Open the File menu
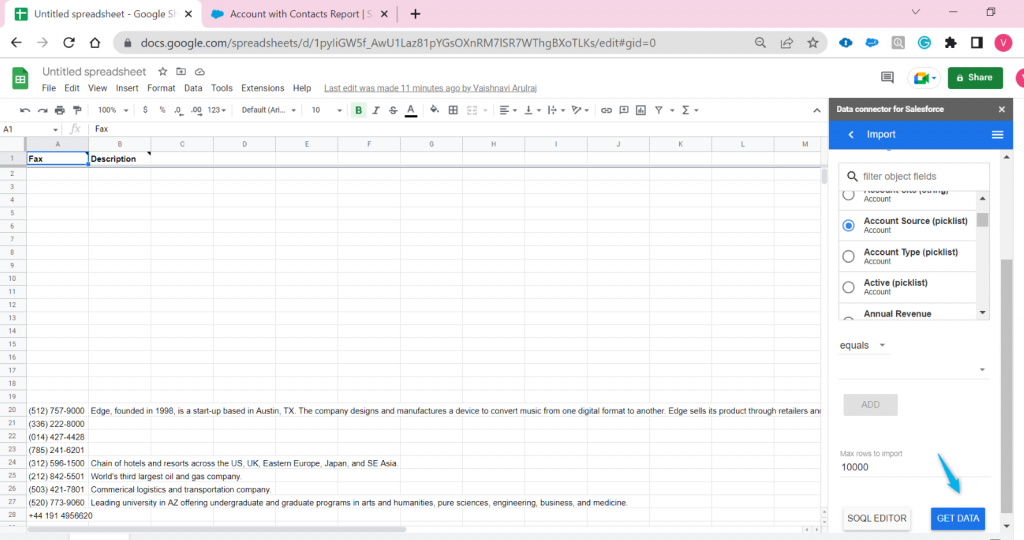This screenshot has width=1024, height=540. click(49, 88)
